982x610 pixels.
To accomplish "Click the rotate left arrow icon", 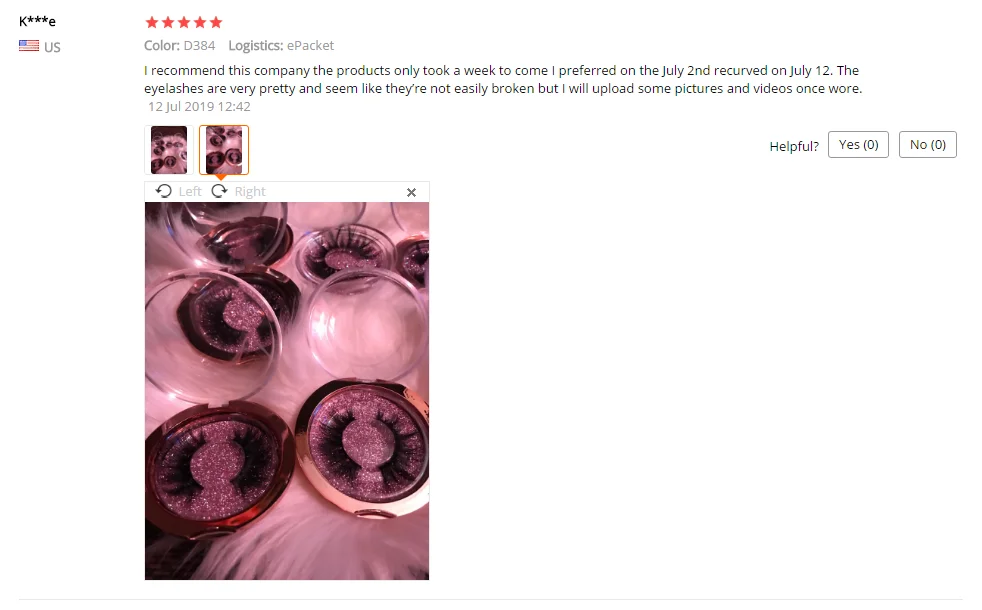I will point(163,191).
